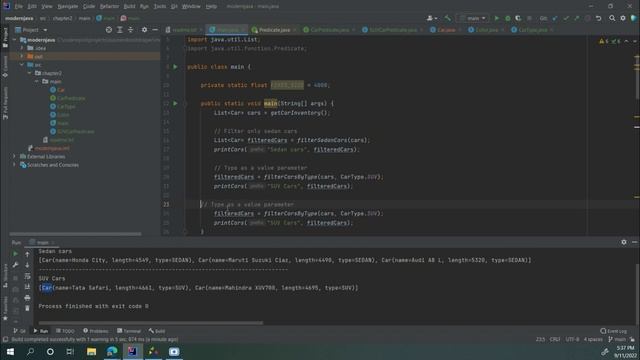Image resolution: width=640 pixels, height=360 pixels.
Task: Click horizontal scrollbar in Run console
Action: coord(151,323)
